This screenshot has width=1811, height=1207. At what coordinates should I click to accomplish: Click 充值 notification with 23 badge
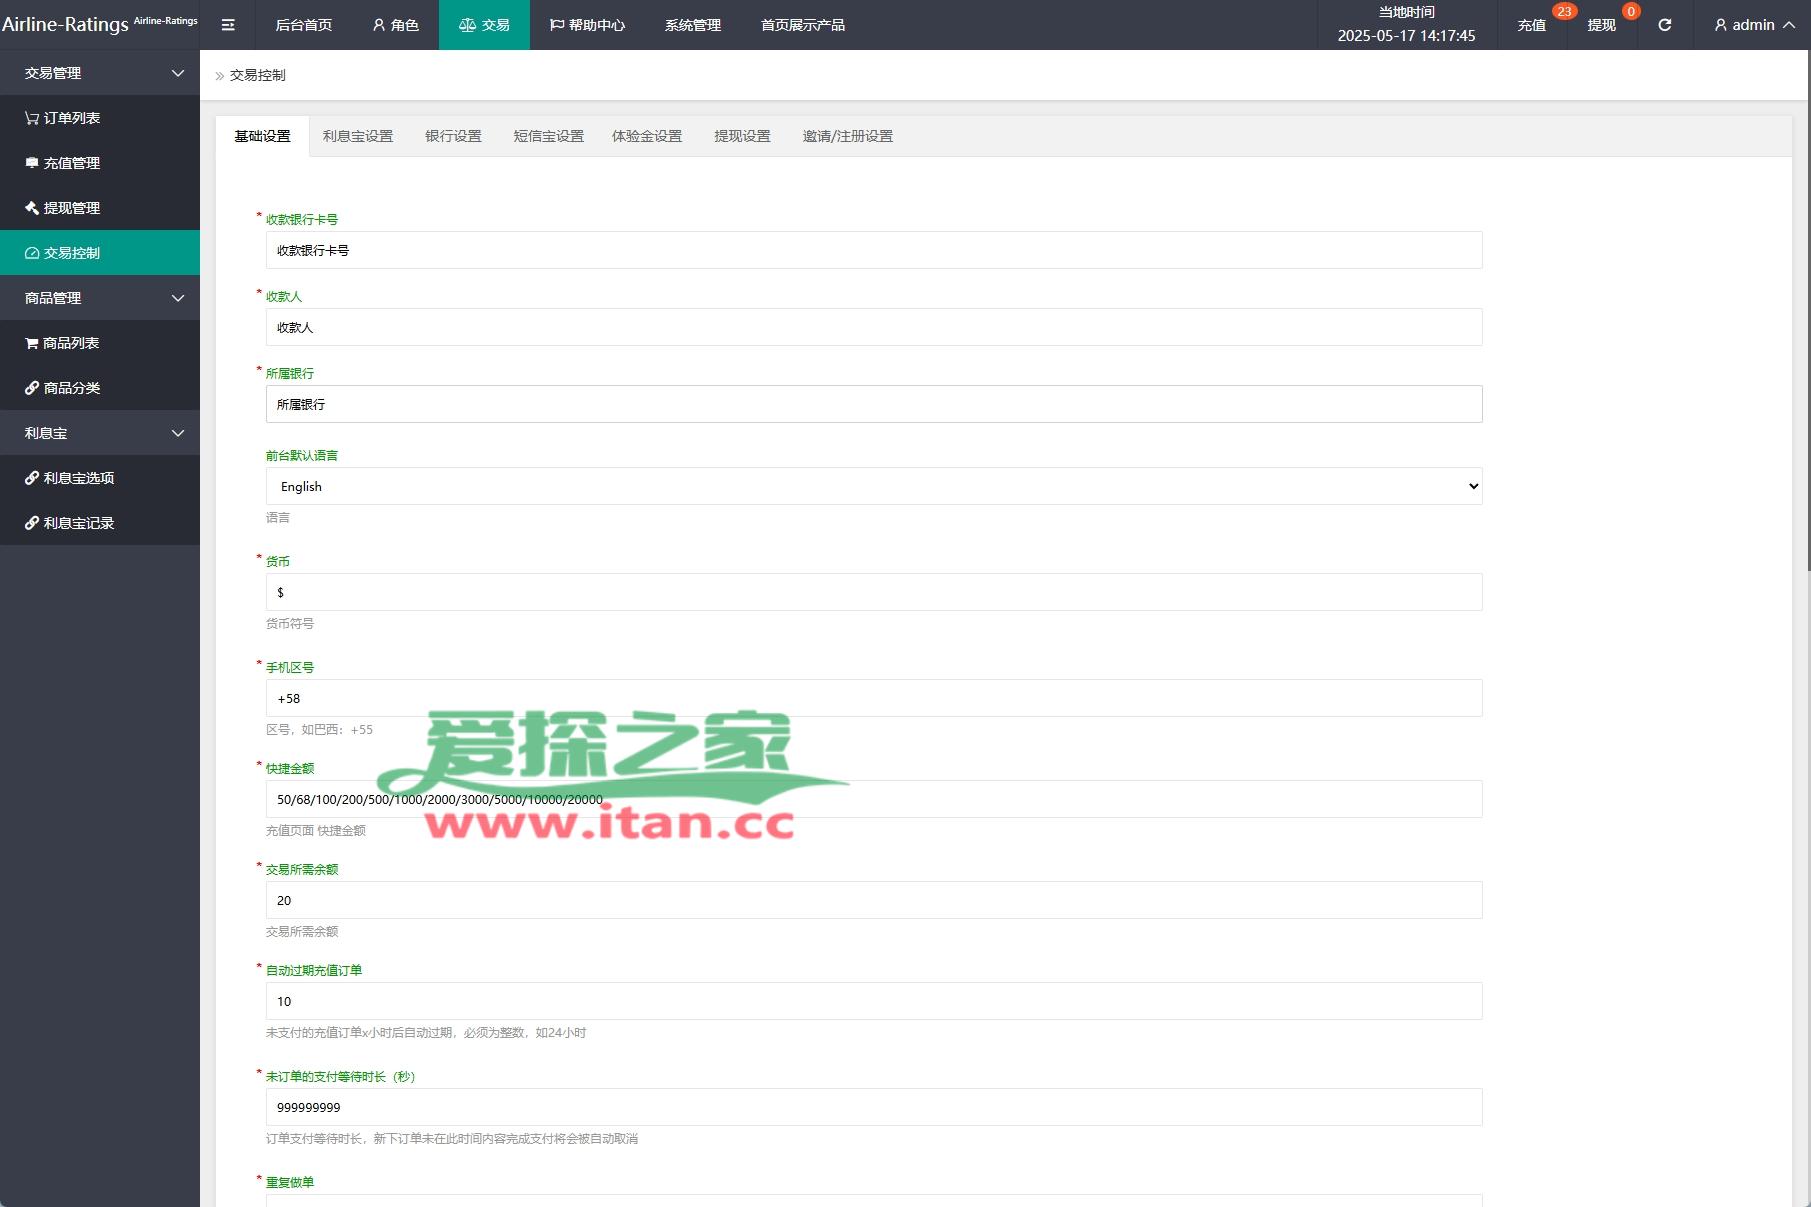[x=1532, y=25]
